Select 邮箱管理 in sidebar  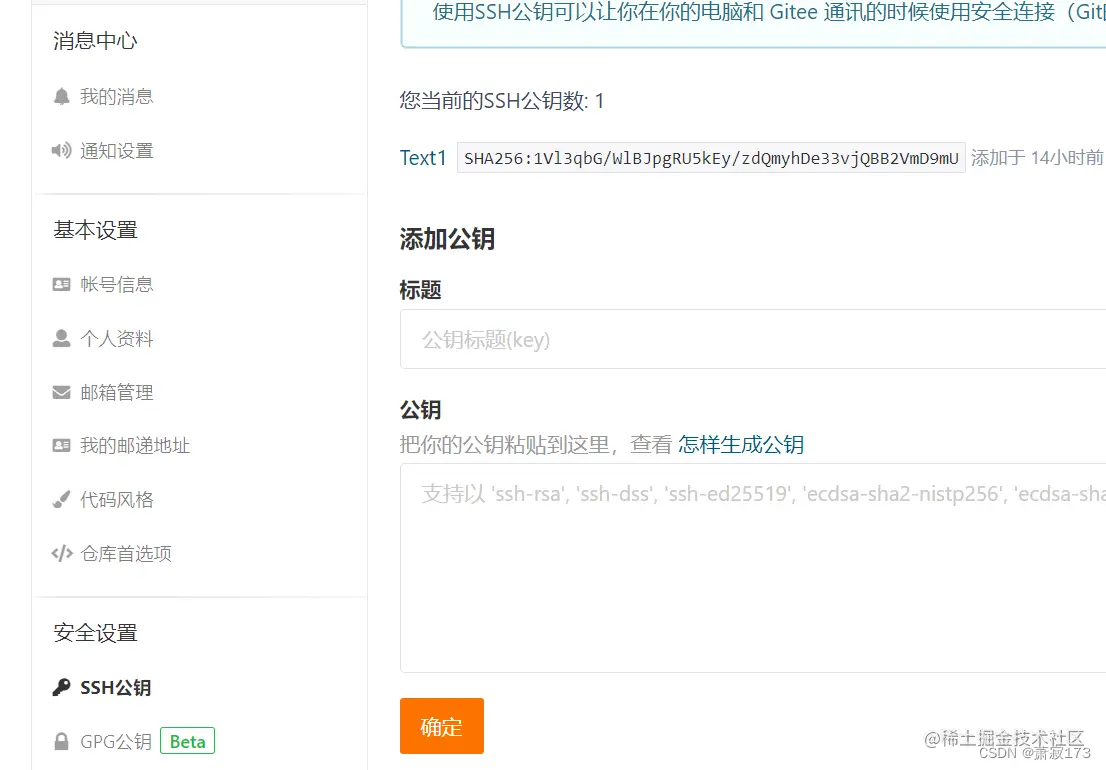116,392
